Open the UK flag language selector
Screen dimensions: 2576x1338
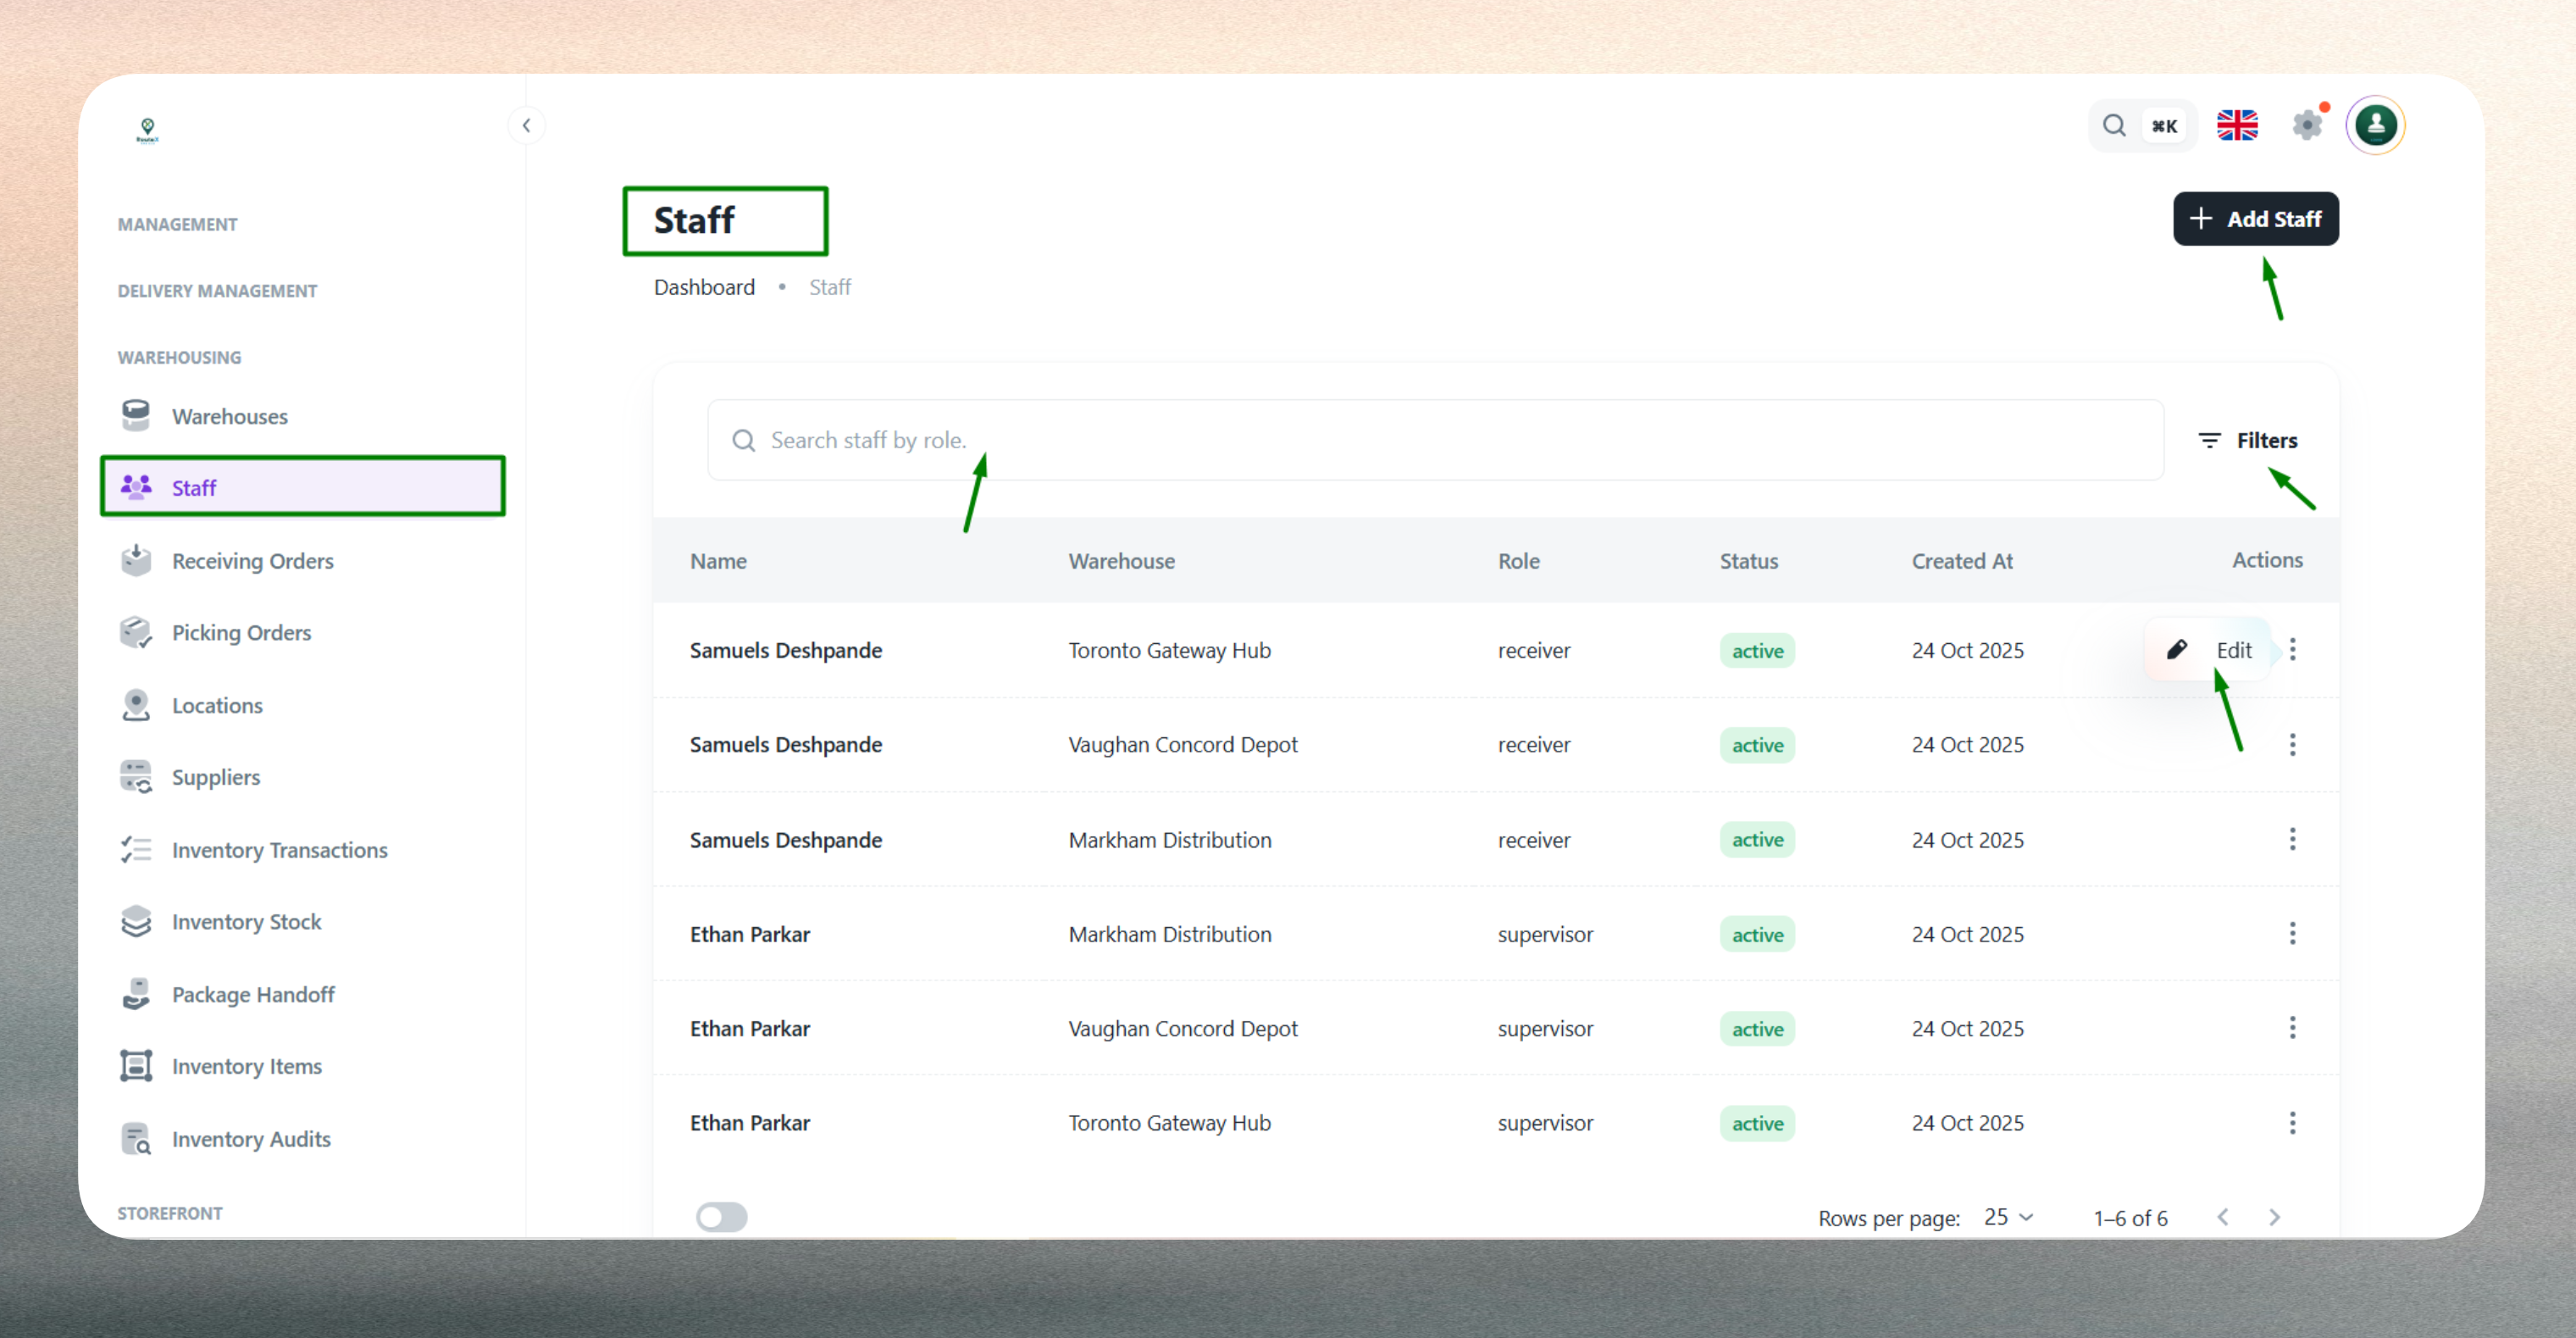pyautogui.click(x=2237, y=124)
